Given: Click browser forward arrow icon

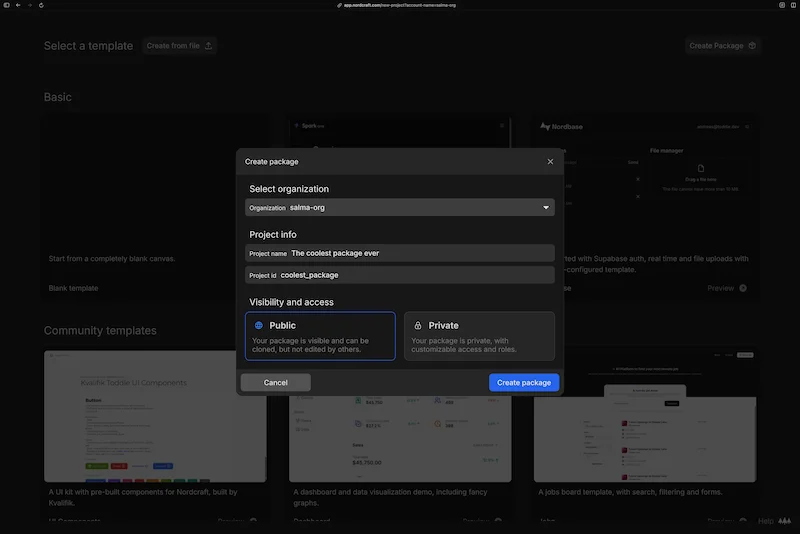Looking at the screenshot, I should point(30,5).
